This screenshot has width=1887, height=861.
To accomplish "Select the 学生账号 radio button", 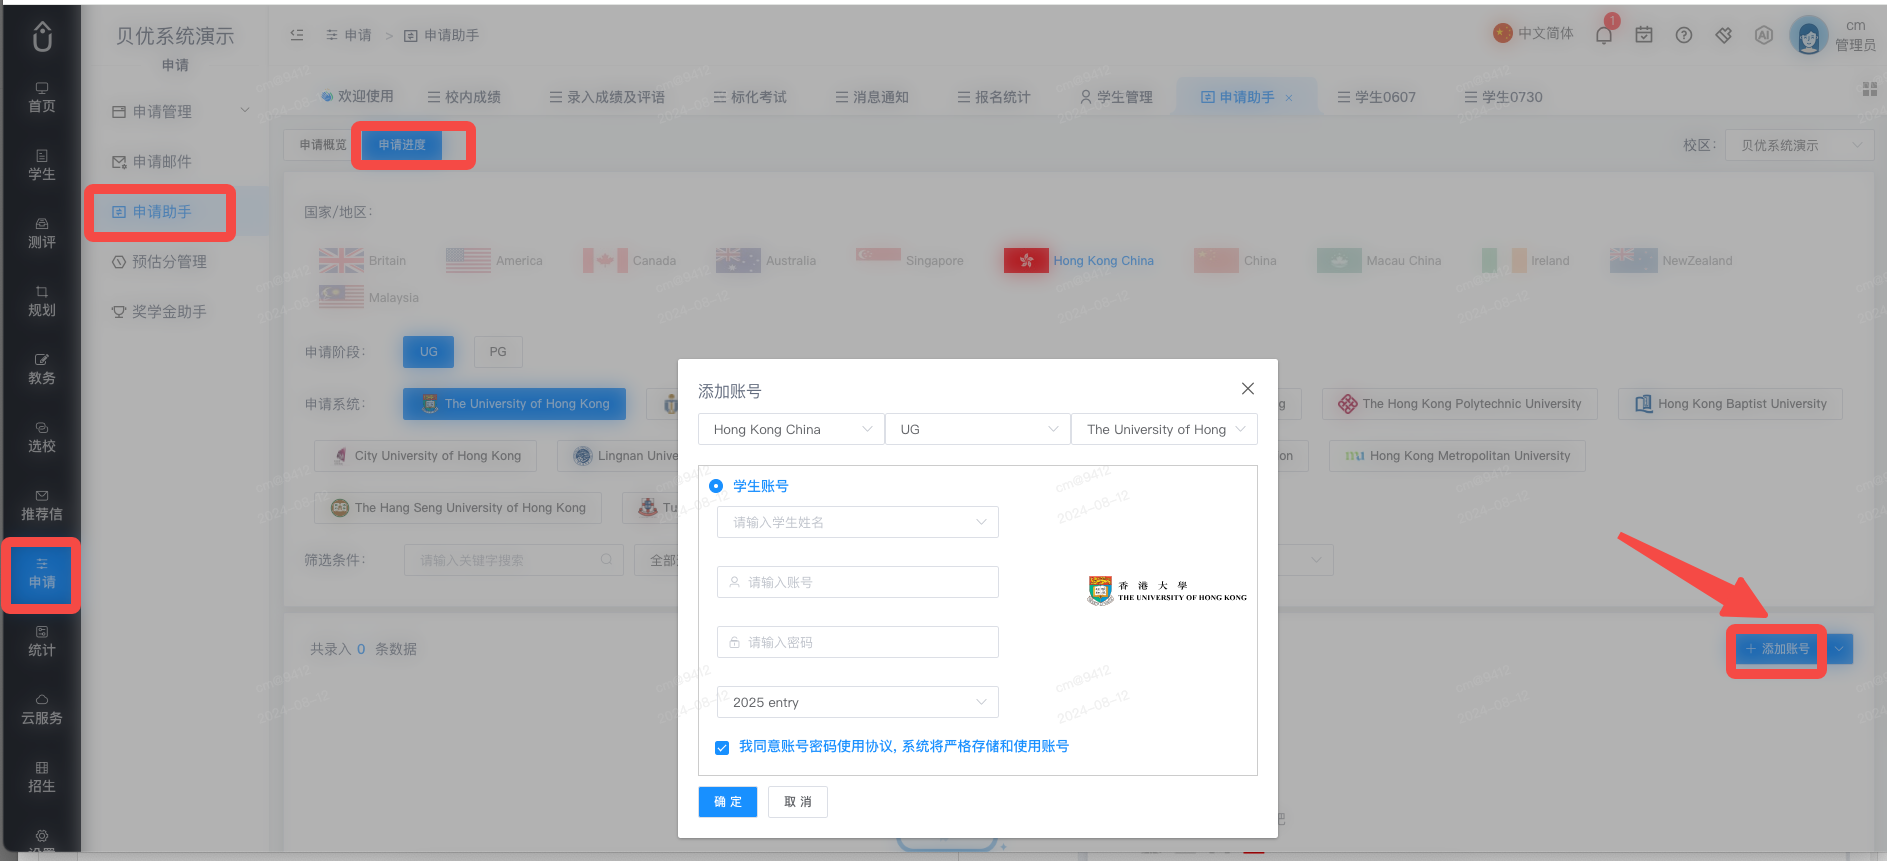I will tap(716, 486).
